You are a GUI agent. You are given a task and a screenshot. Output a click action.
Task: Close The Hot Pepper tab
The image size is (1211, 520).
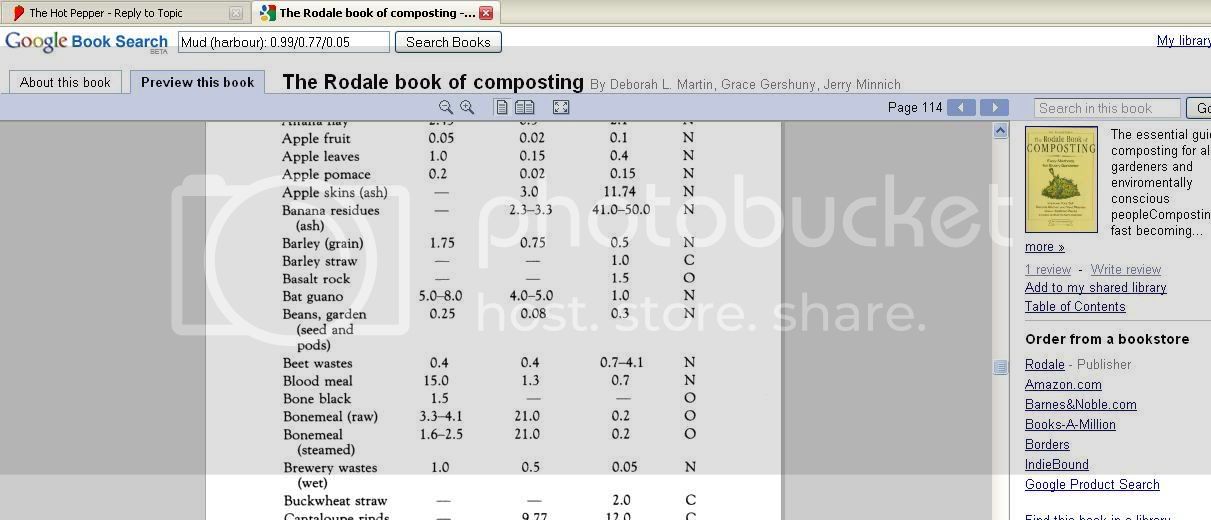[x=236, y=13]
